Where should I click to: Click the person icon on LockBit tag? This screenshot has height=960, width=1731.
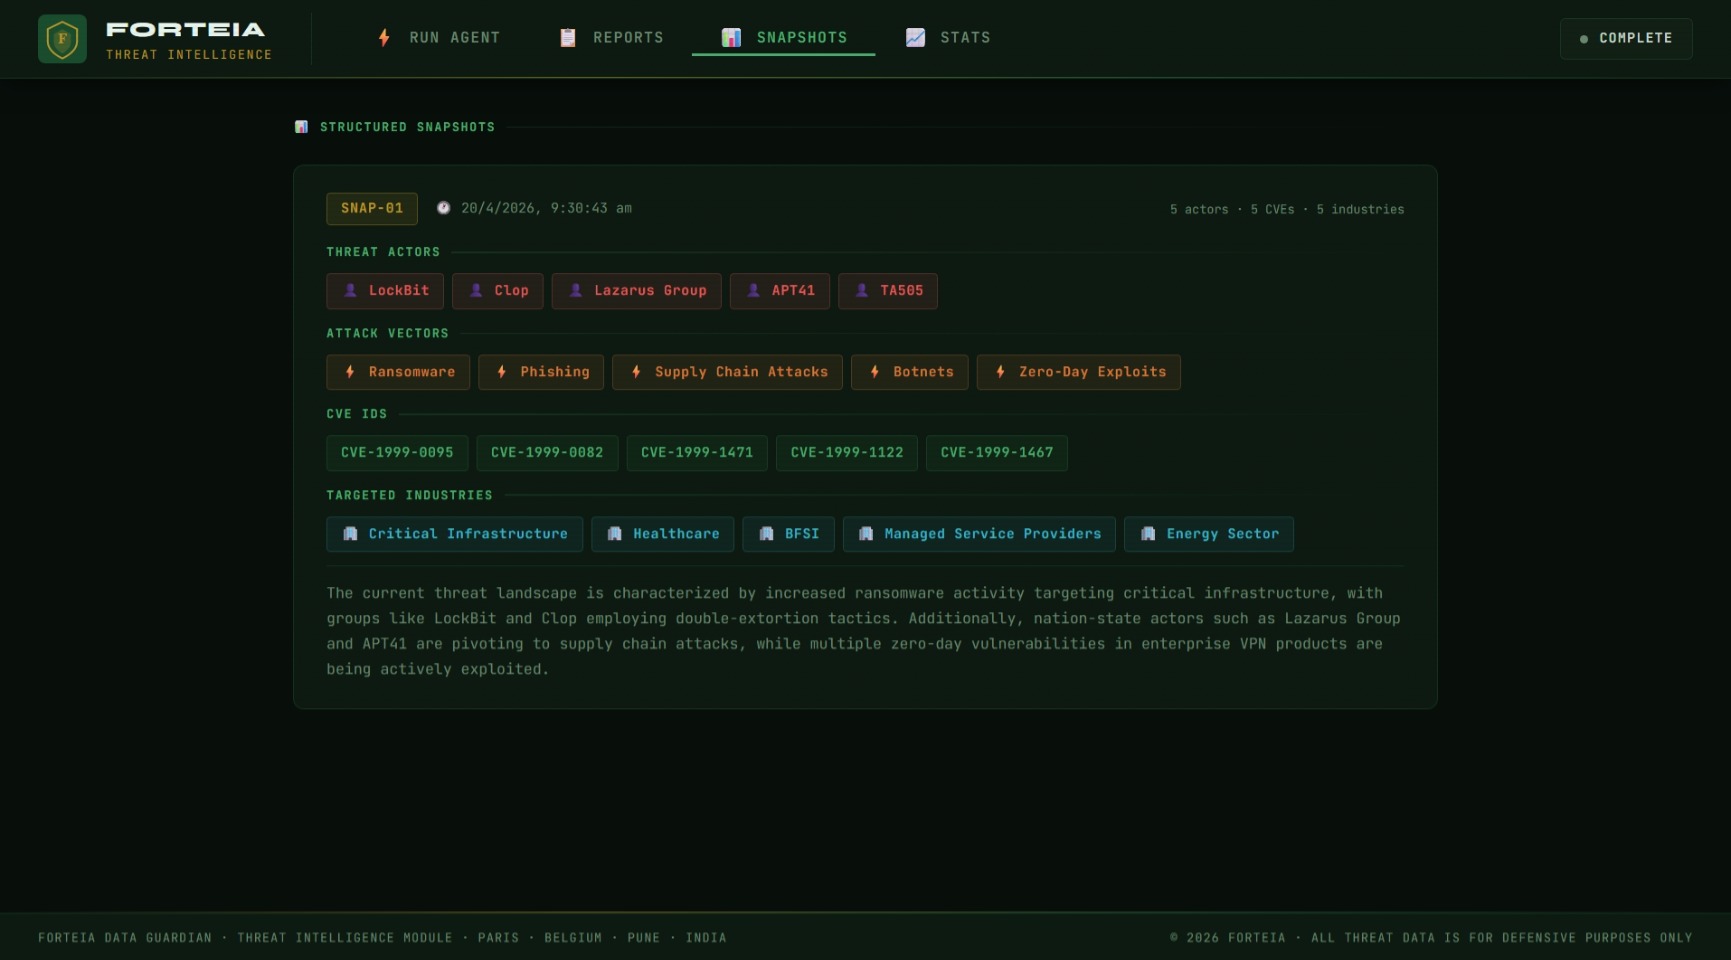(350, 291)
